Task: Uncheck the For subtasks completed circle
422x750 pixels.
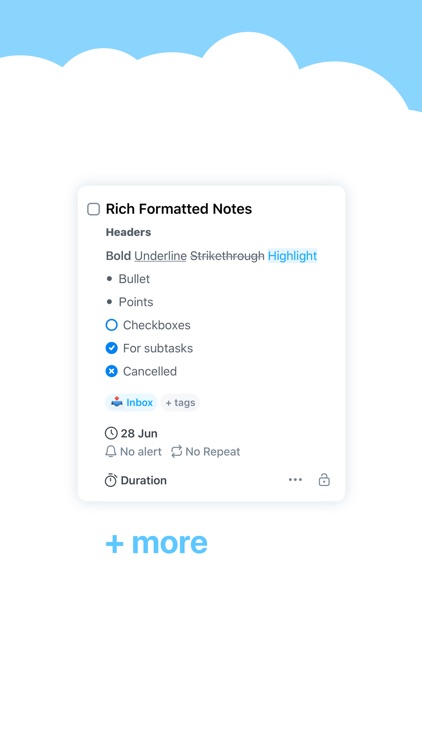Action: [x=111, y=348]
